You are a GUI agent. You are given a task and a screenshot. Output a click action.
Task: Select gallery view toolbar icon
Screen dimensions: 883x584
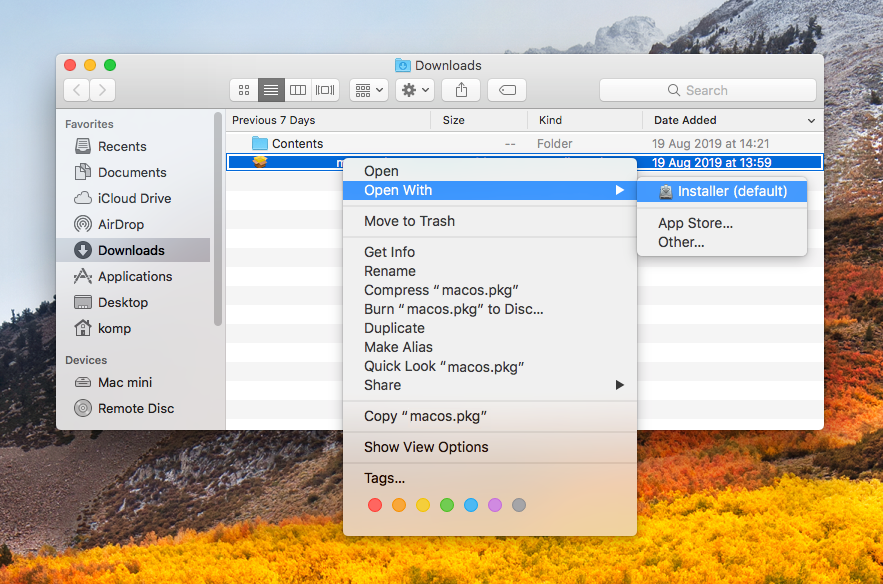(325, 90)
